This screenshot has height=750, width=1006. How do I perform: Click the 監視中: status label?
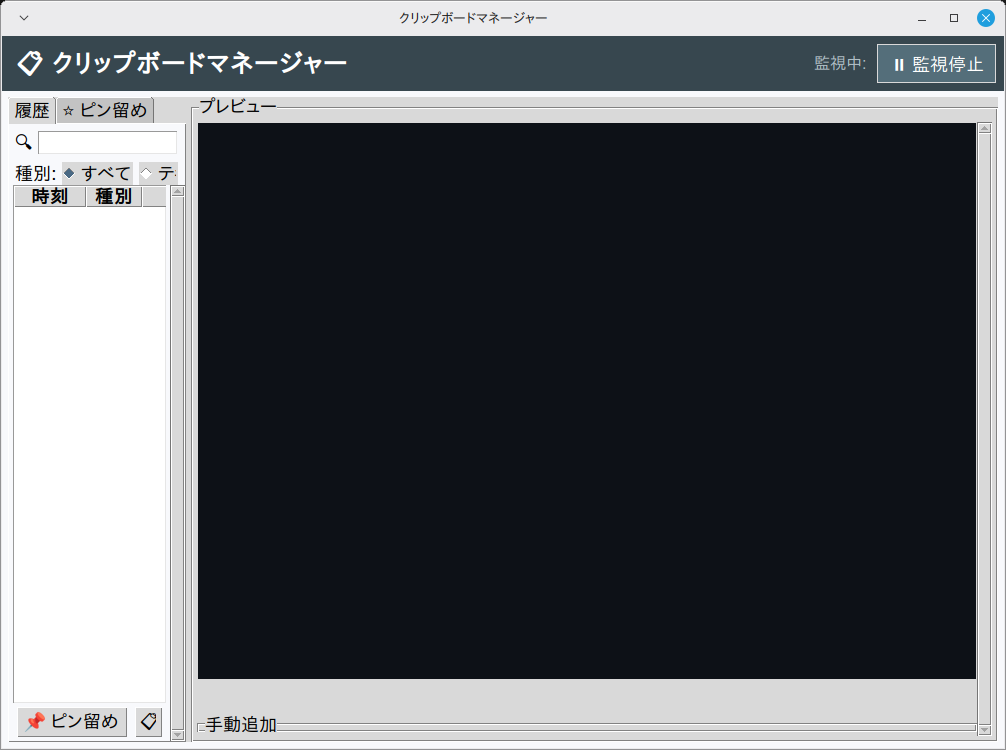[840, 64]
